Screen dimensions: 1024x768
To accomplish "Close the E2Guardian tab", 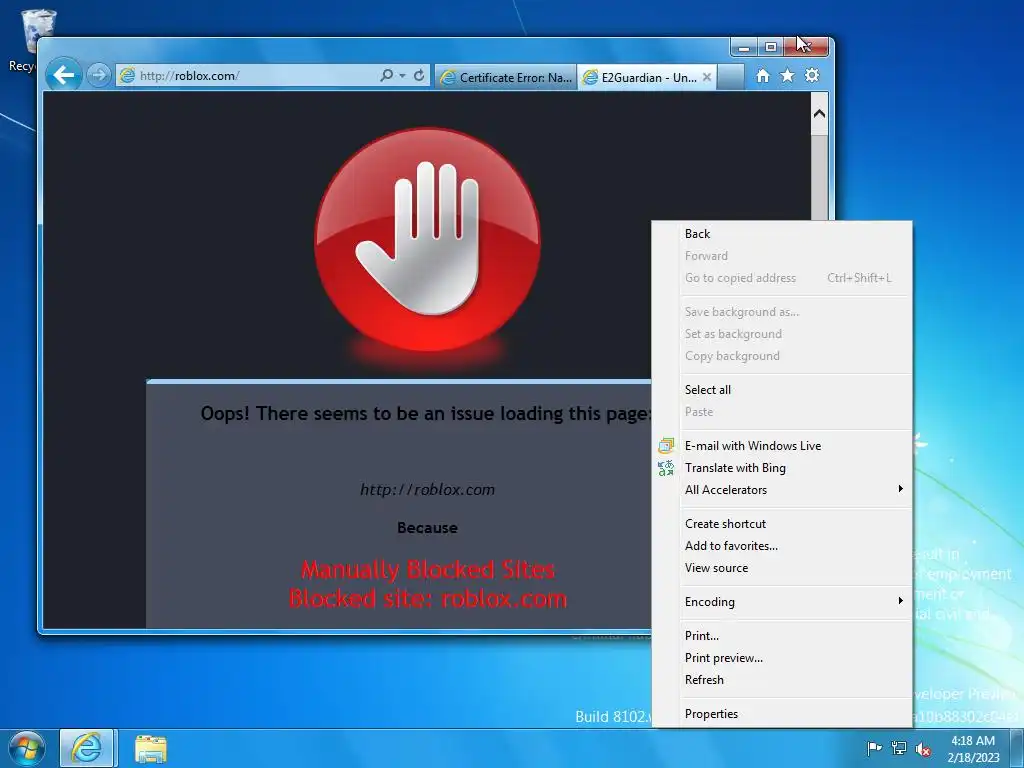I will click(707, 77).
